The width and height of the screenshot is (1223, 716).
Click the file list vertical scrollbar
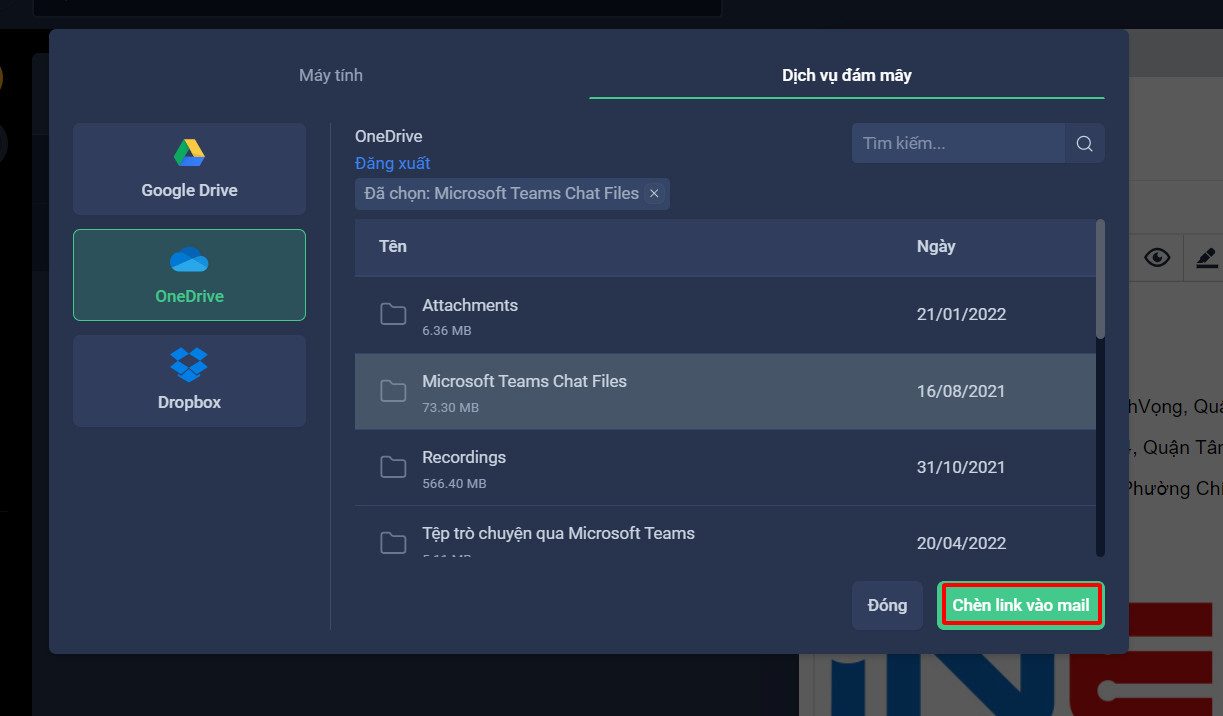click(1101, 280)
